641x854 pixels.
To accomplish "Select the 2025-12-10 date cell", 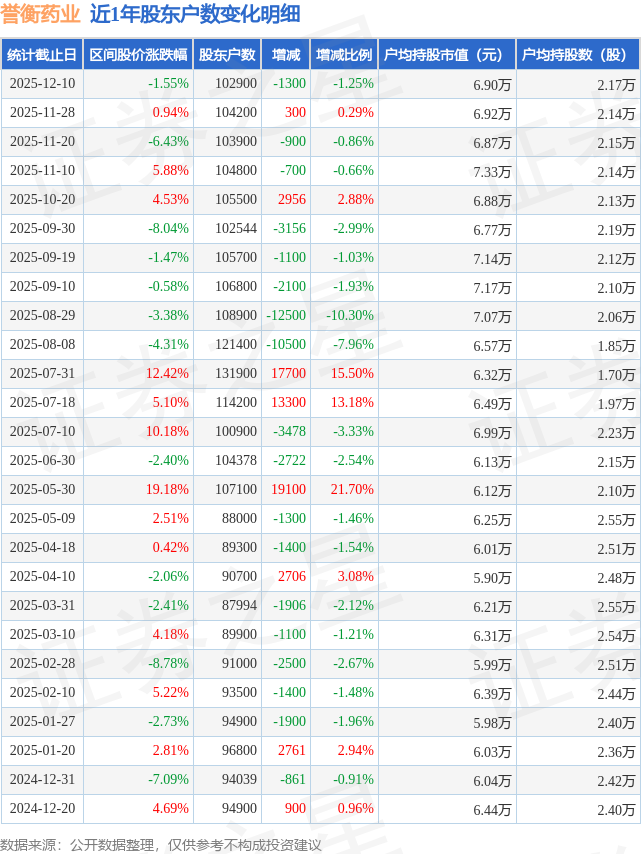I will pyautogui.click(x=41, y=84).
